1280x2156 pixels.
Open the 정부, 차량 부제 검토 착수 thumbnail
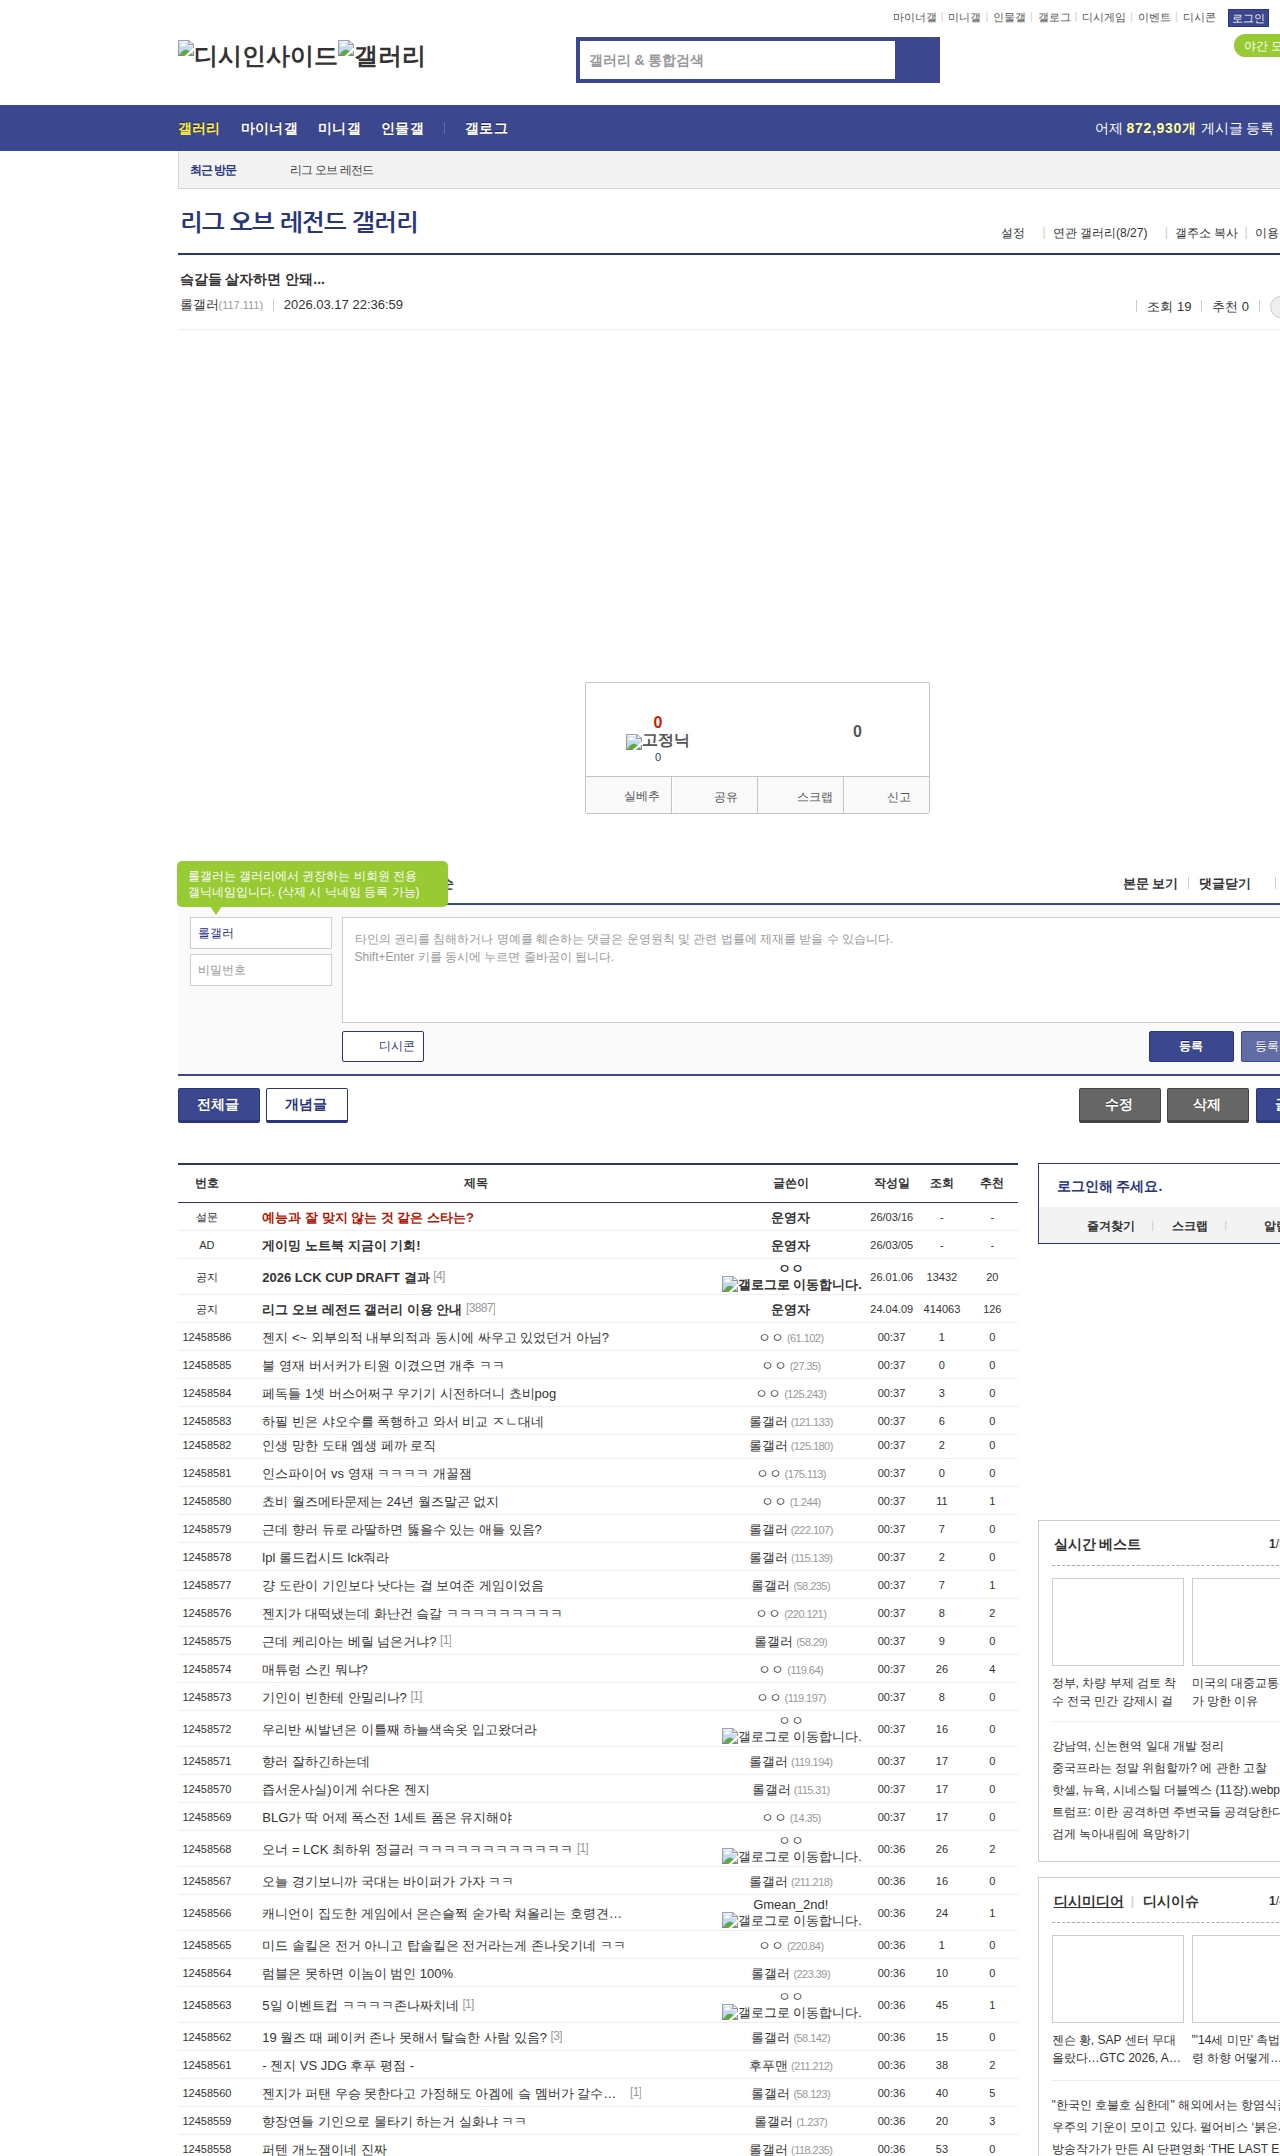(x=1118, y=1621)
